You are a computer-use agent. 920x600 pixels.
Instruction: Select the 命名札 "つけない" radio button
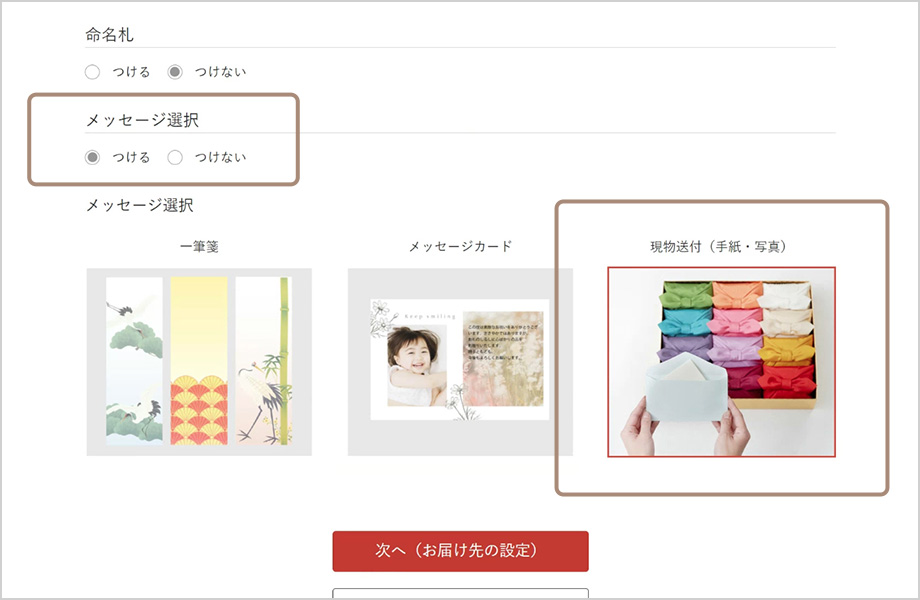pyautogui.click(x=175, y=72)
